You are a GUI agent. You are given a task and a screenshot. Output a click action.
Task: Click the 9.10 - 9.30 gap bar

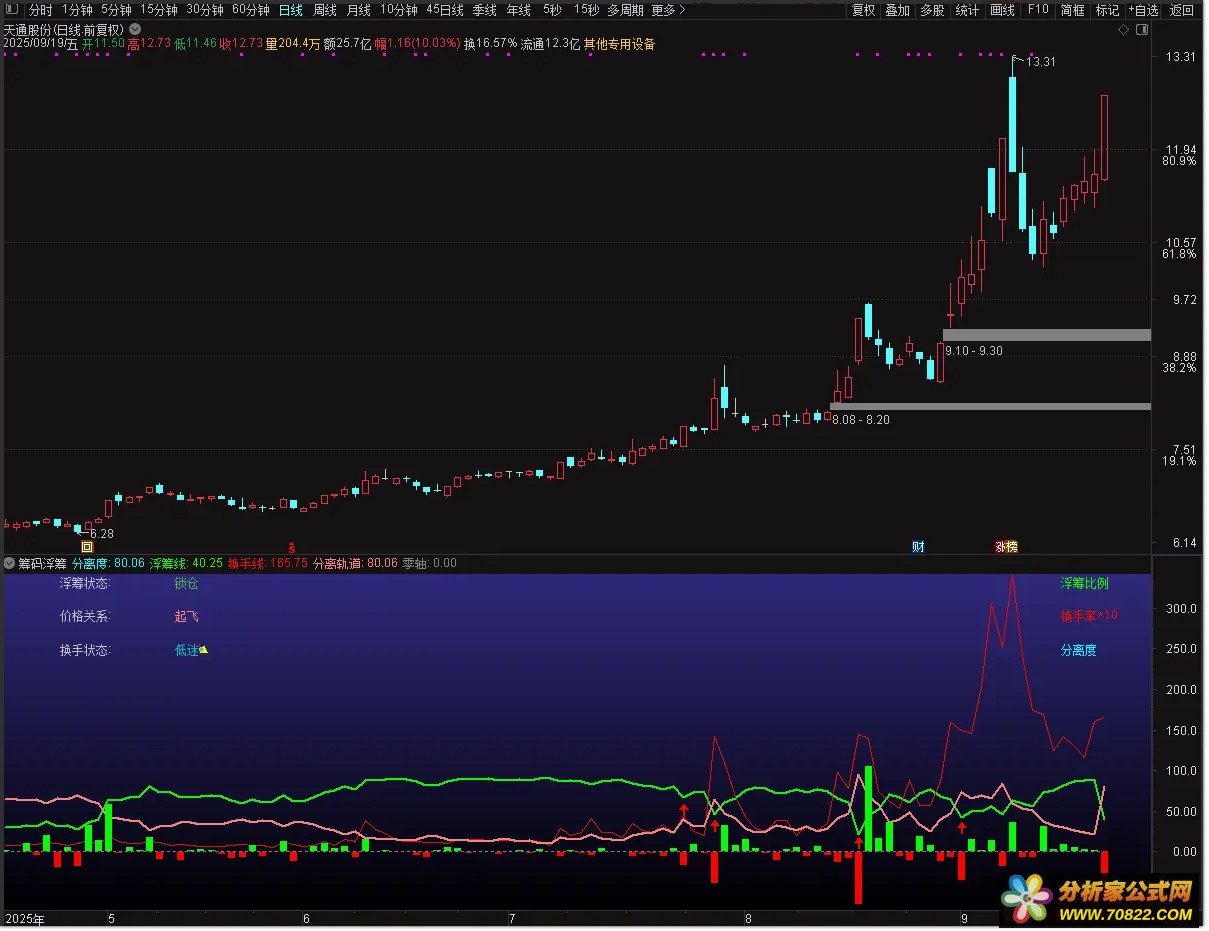pos(1047,335)
